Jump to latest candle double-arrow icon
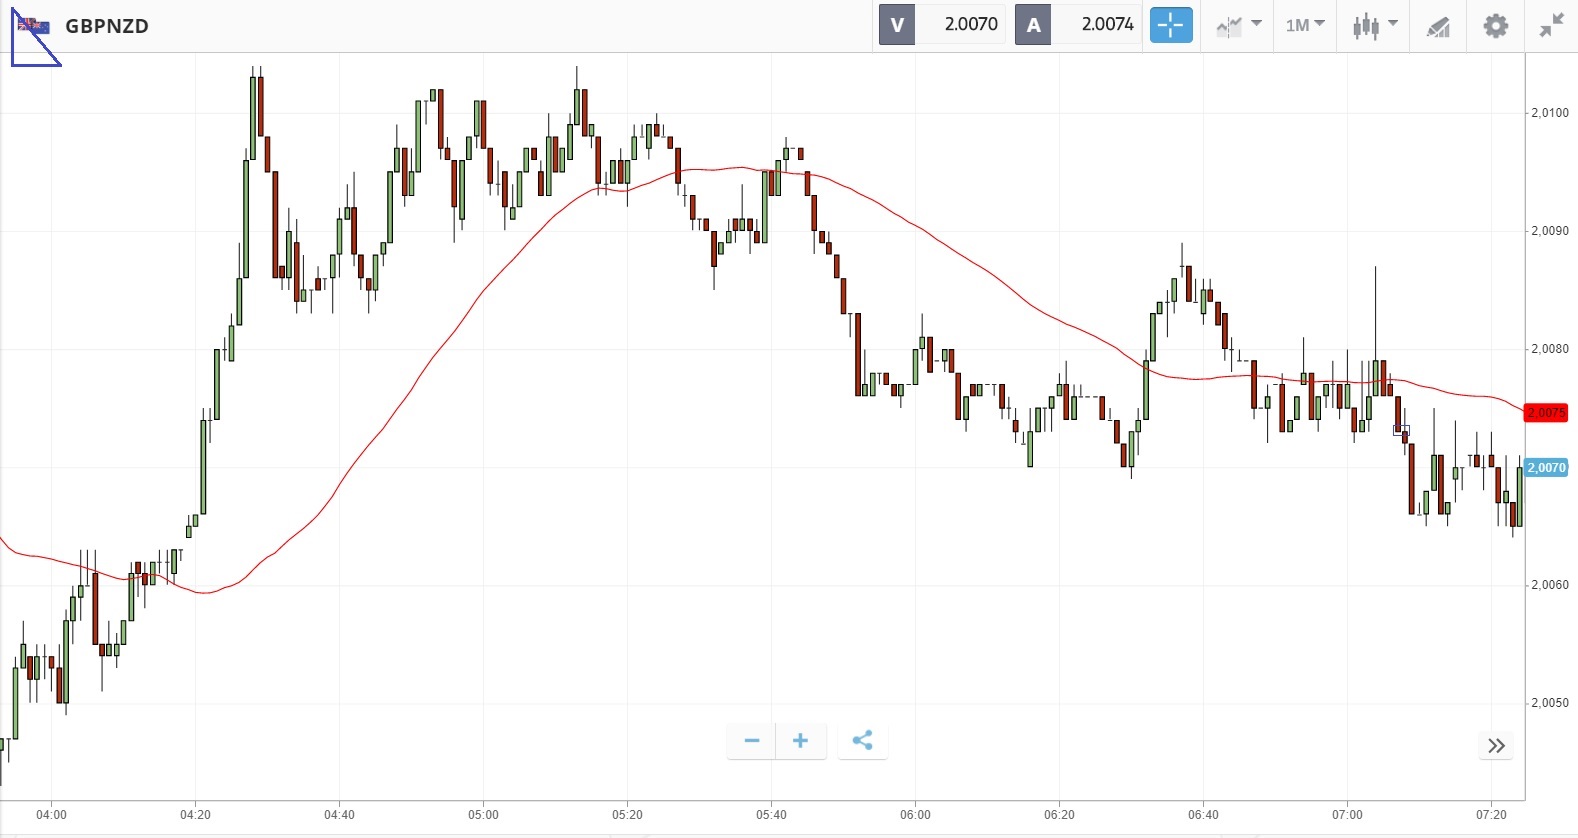Image resolution: width=1578 pixels, height=838 pixels. tap(1496, 746)
